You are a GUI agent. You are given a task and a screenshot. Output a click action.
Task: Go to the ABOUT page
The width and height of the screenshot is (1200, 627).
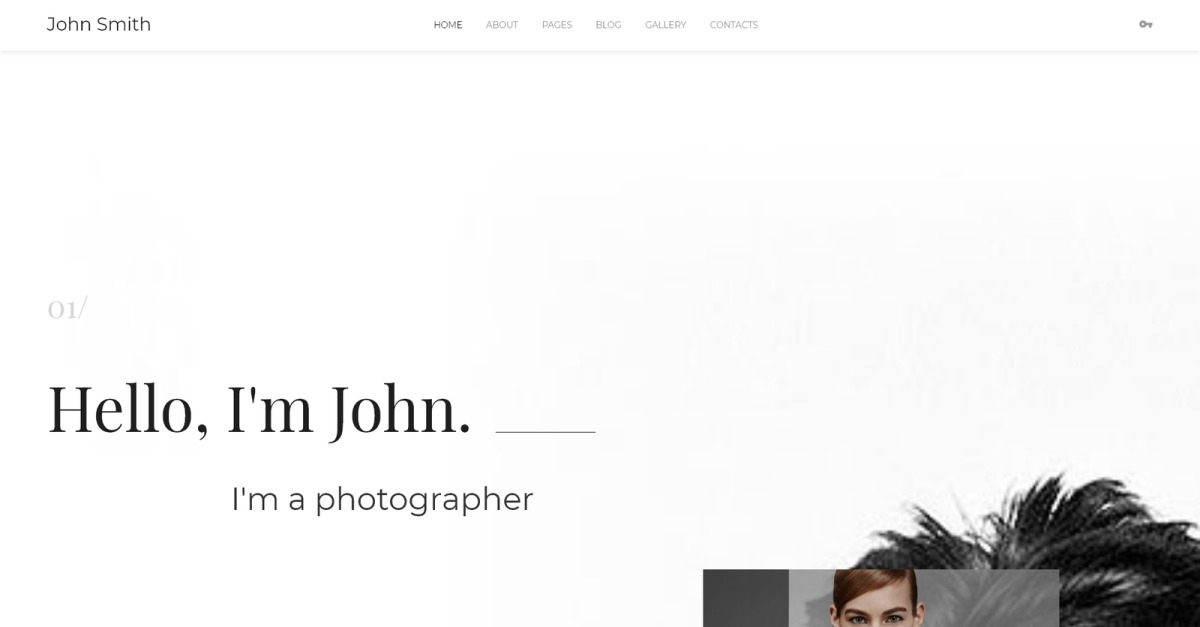tap(502, 25)
